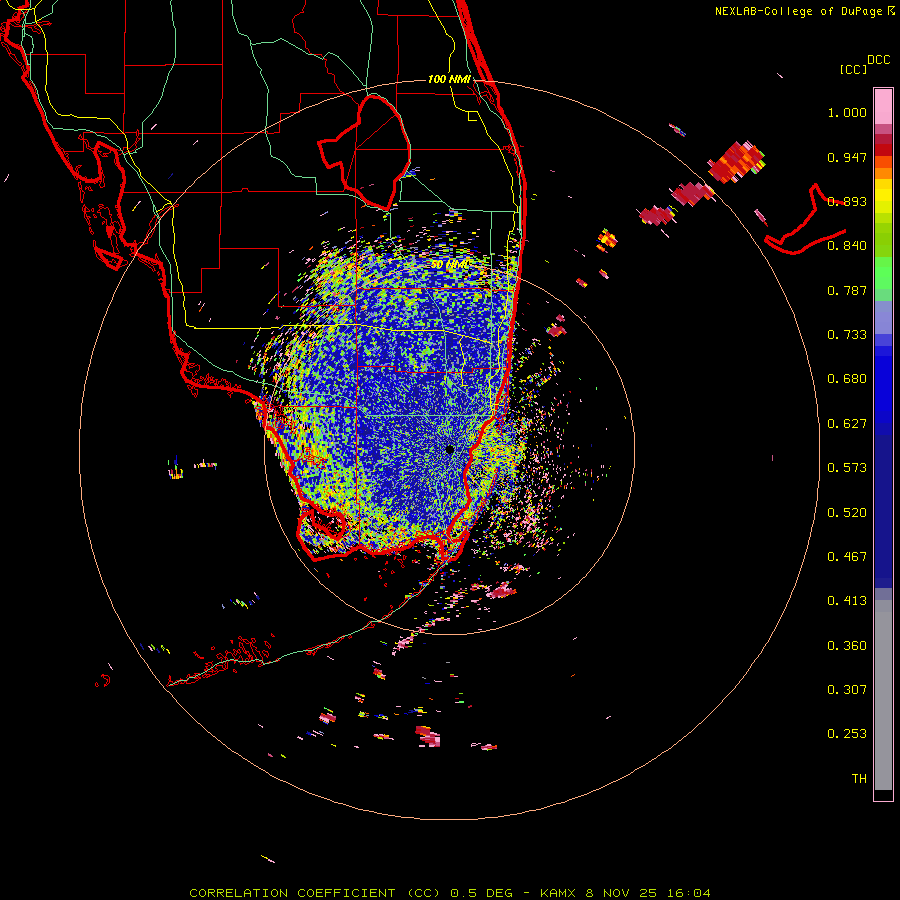This screenshot has height=900, width=900.
Task: Pick the light pink top color bar segment
Action: (883, 106)
